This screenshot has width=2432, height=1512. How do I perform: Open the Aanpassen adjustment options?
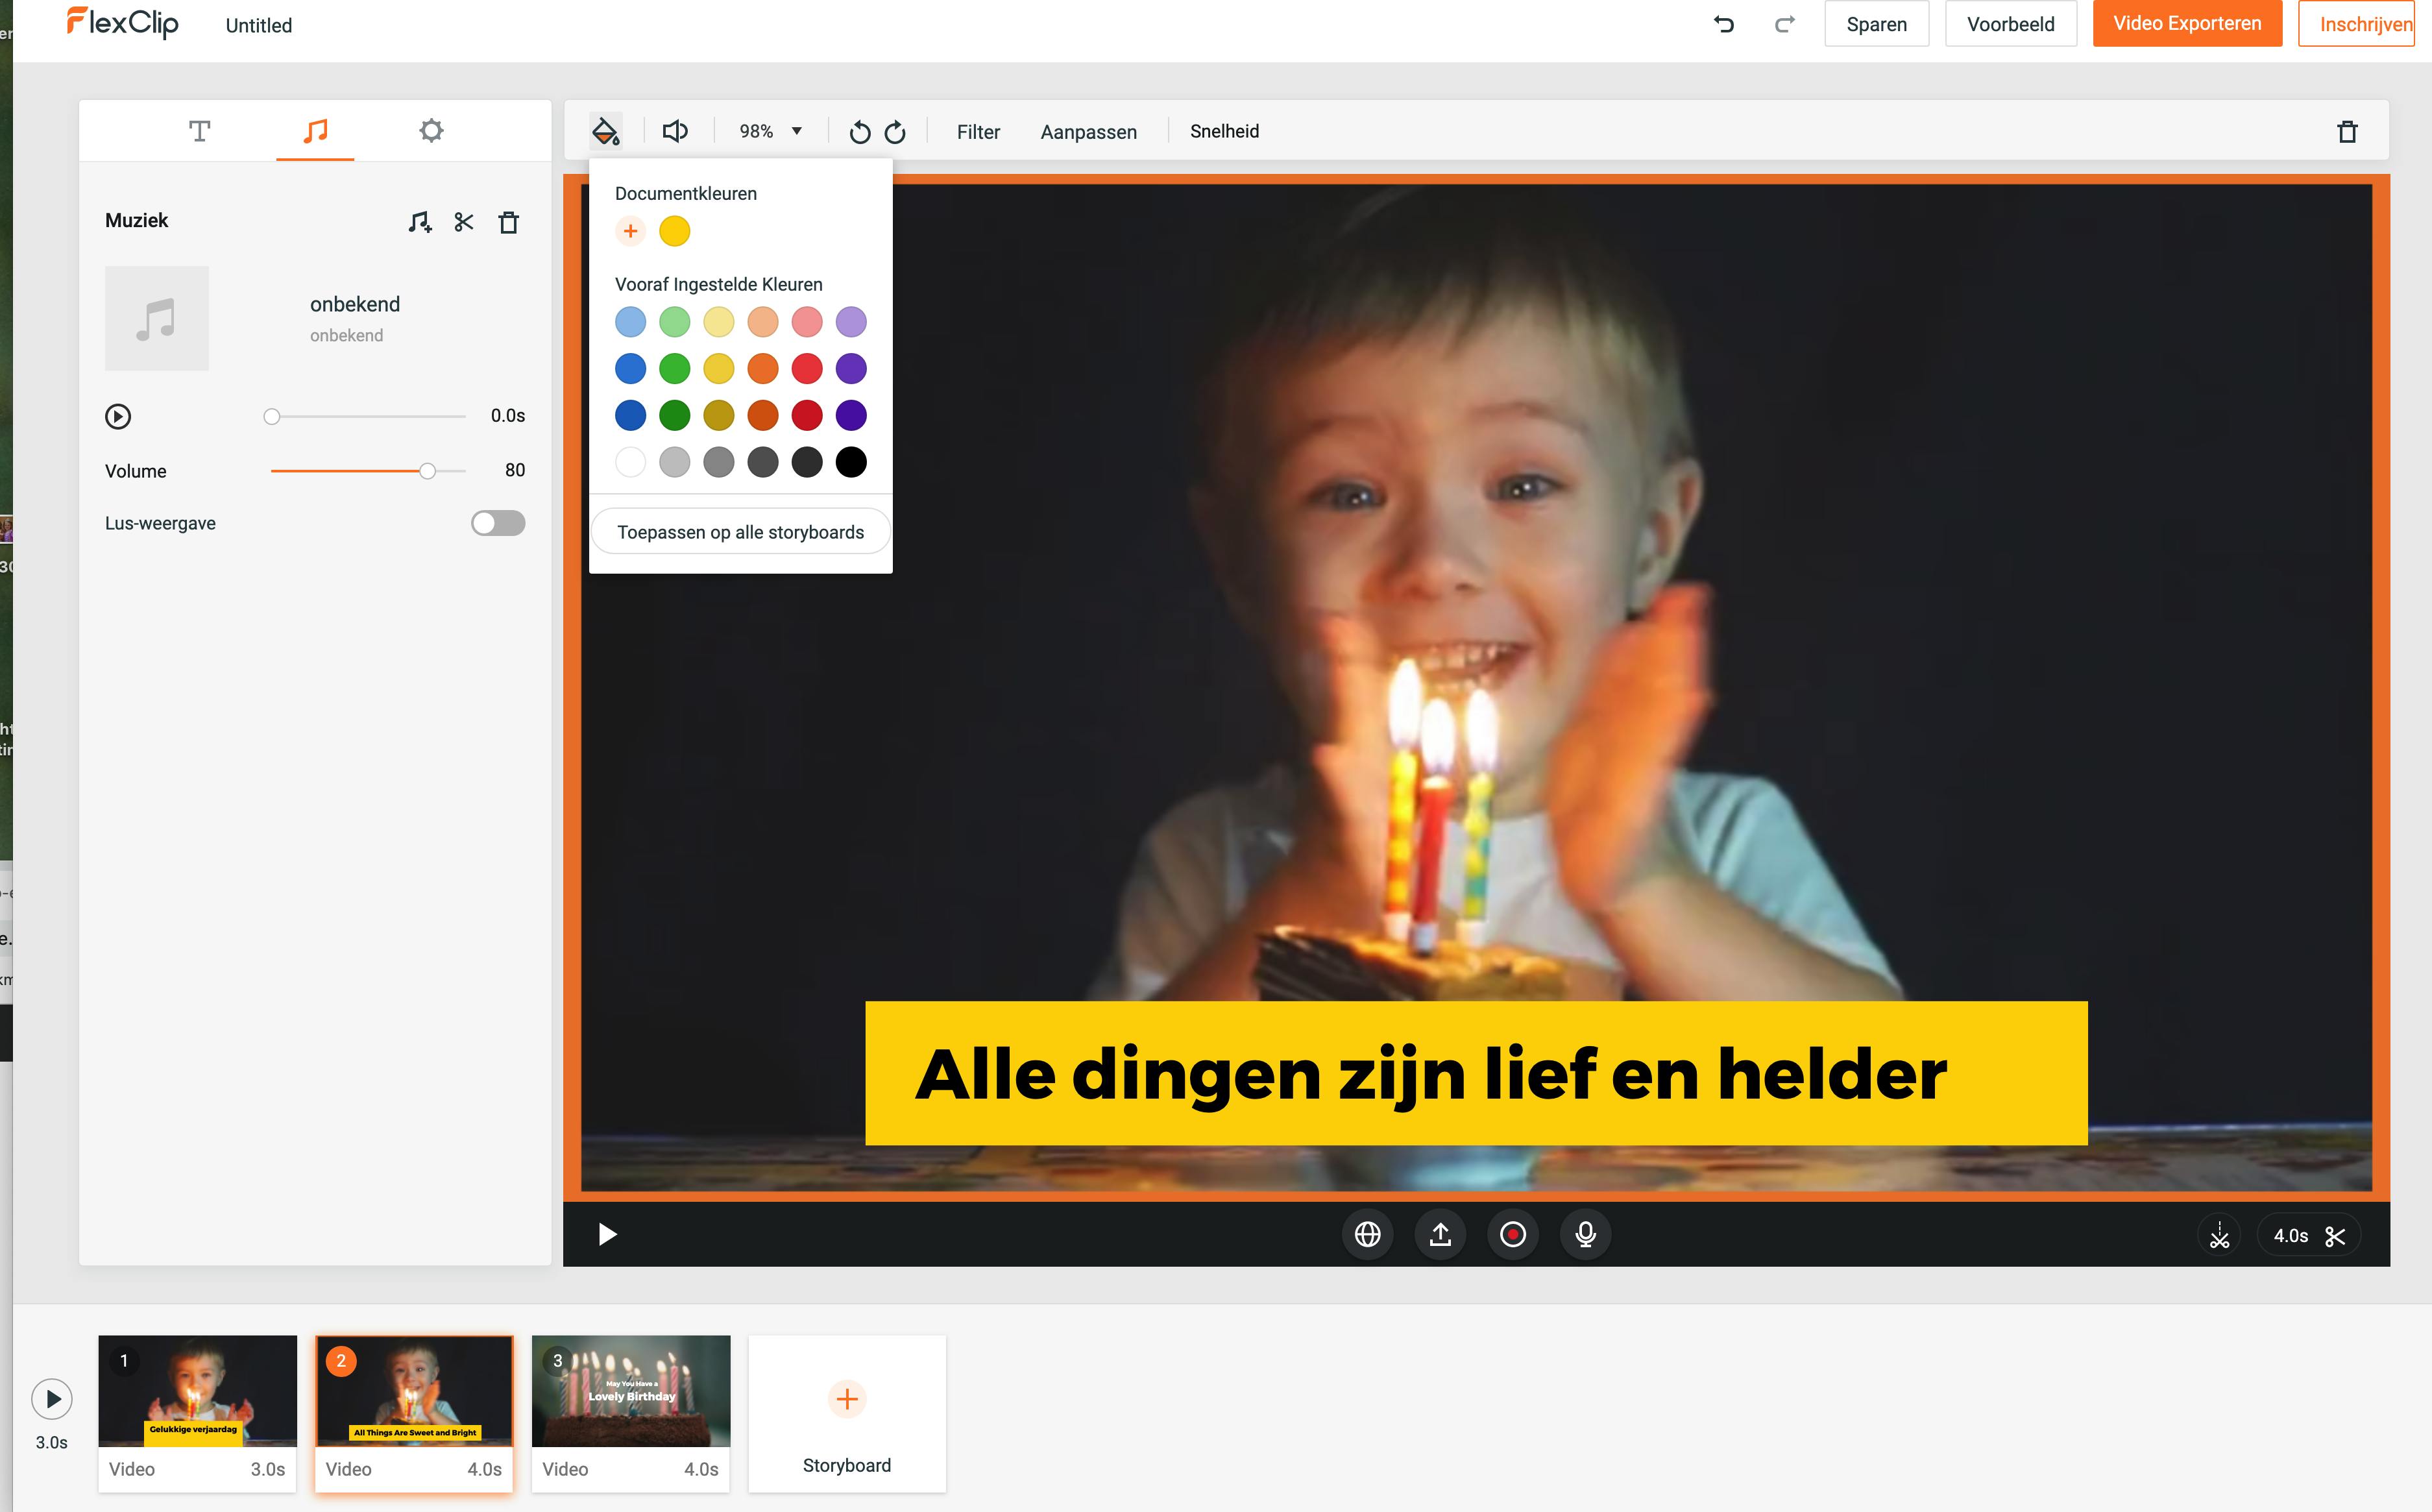pyautogui.click(x=1088, y=132)
